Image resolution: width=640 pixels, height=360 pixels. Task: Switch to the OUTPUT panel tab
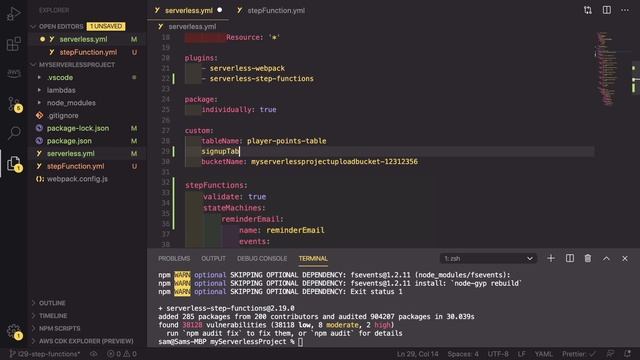[x=213, y=258]
